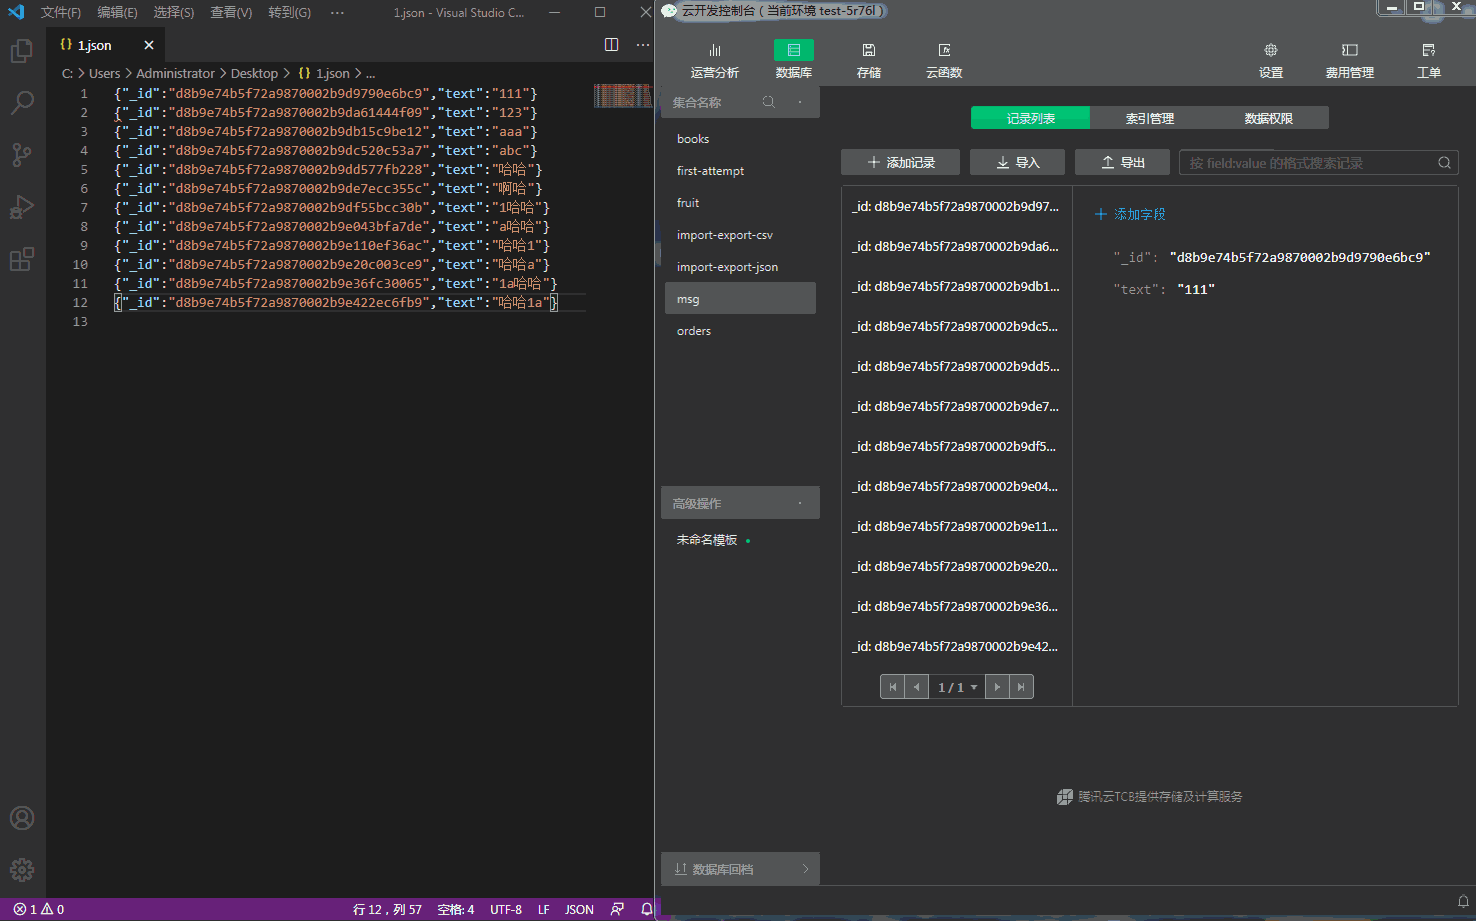This screenshot has width=1476, height=921.
Task: Open the 文件(F) menu
Action: pyautogui.click(x=61, y=13)
